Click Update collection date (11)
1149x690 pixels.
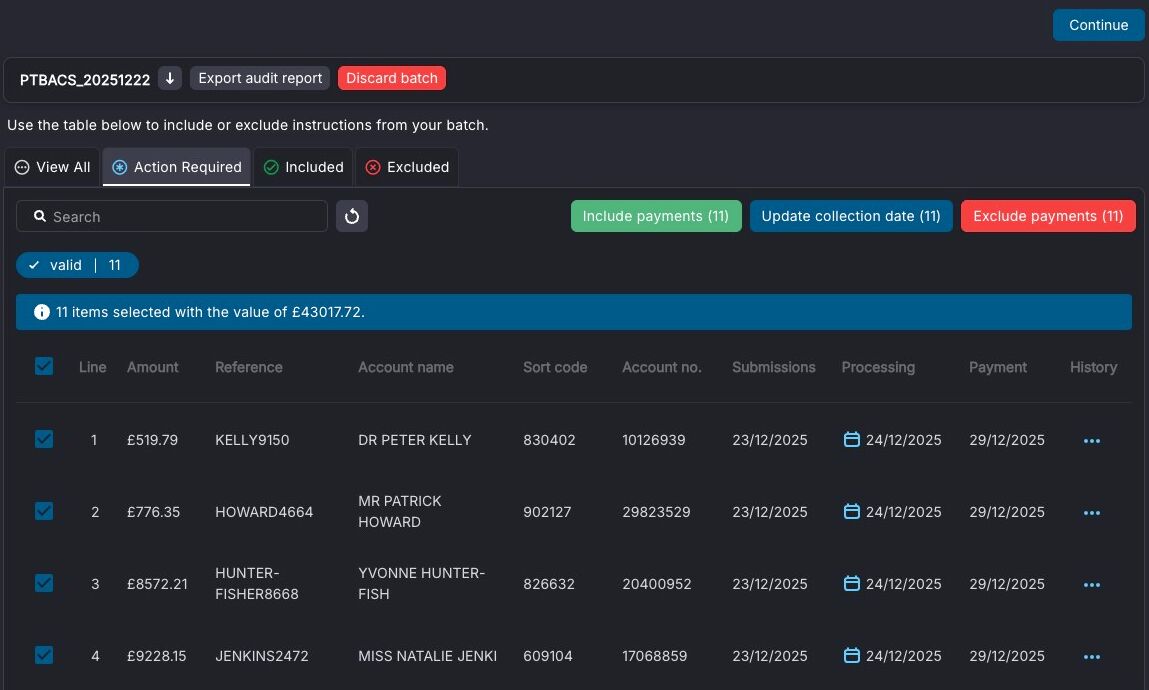click(851, 216)
